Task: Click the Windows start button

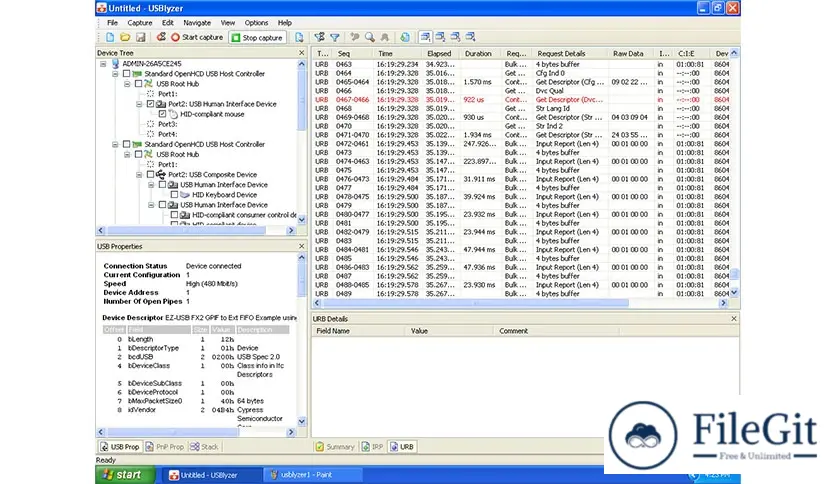Action: (x=125, y=475)
